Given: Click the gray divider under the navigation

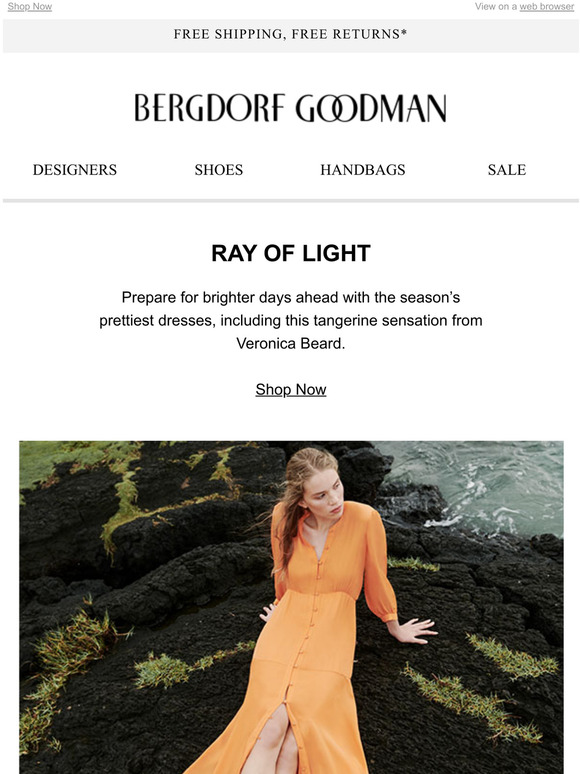Looking at the screenshot, I should click(290, 201).
